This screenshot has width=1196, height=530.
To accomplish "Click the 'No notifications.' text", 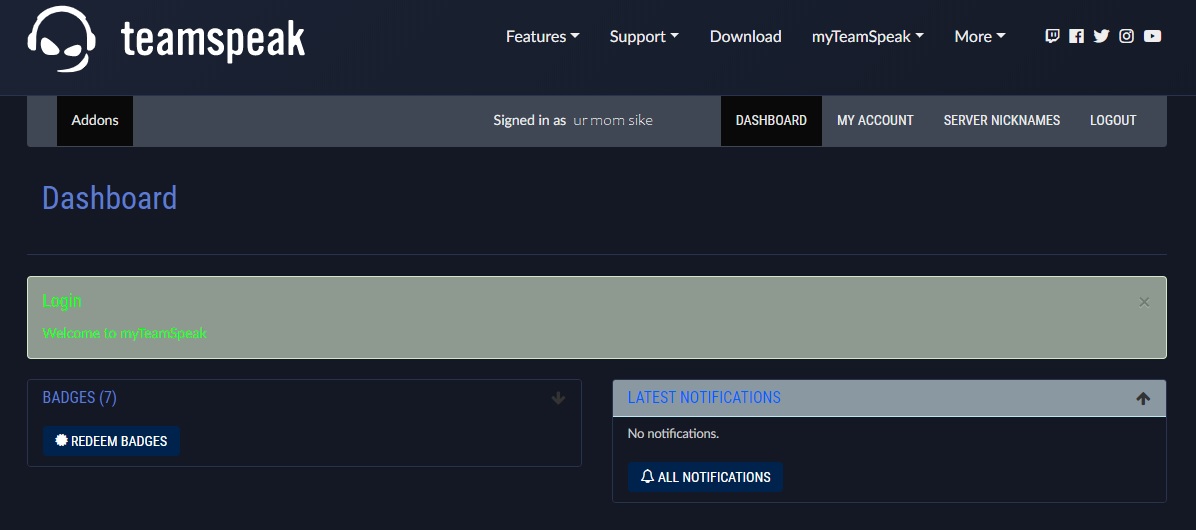I will [x=674, y=433].
